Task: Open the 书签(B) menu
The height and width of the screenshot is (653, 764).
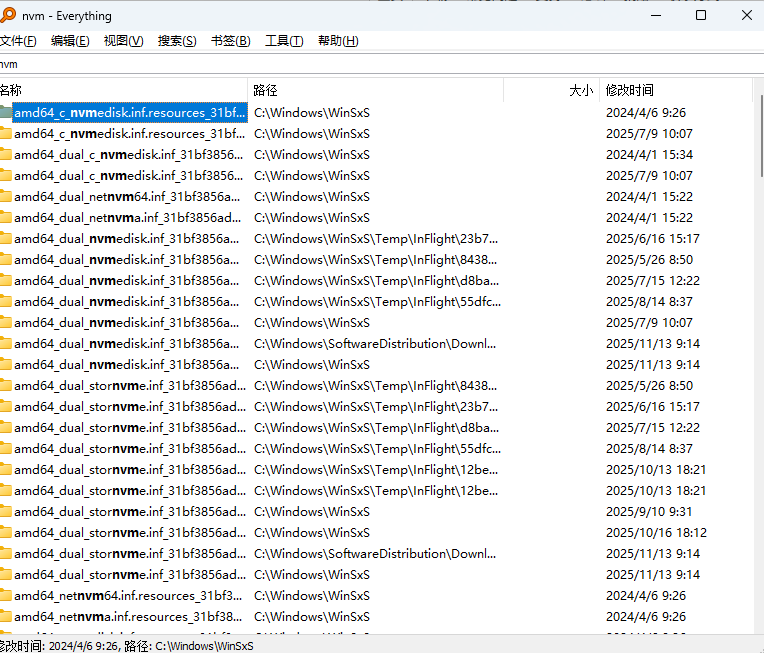Action: pos(230,41)
